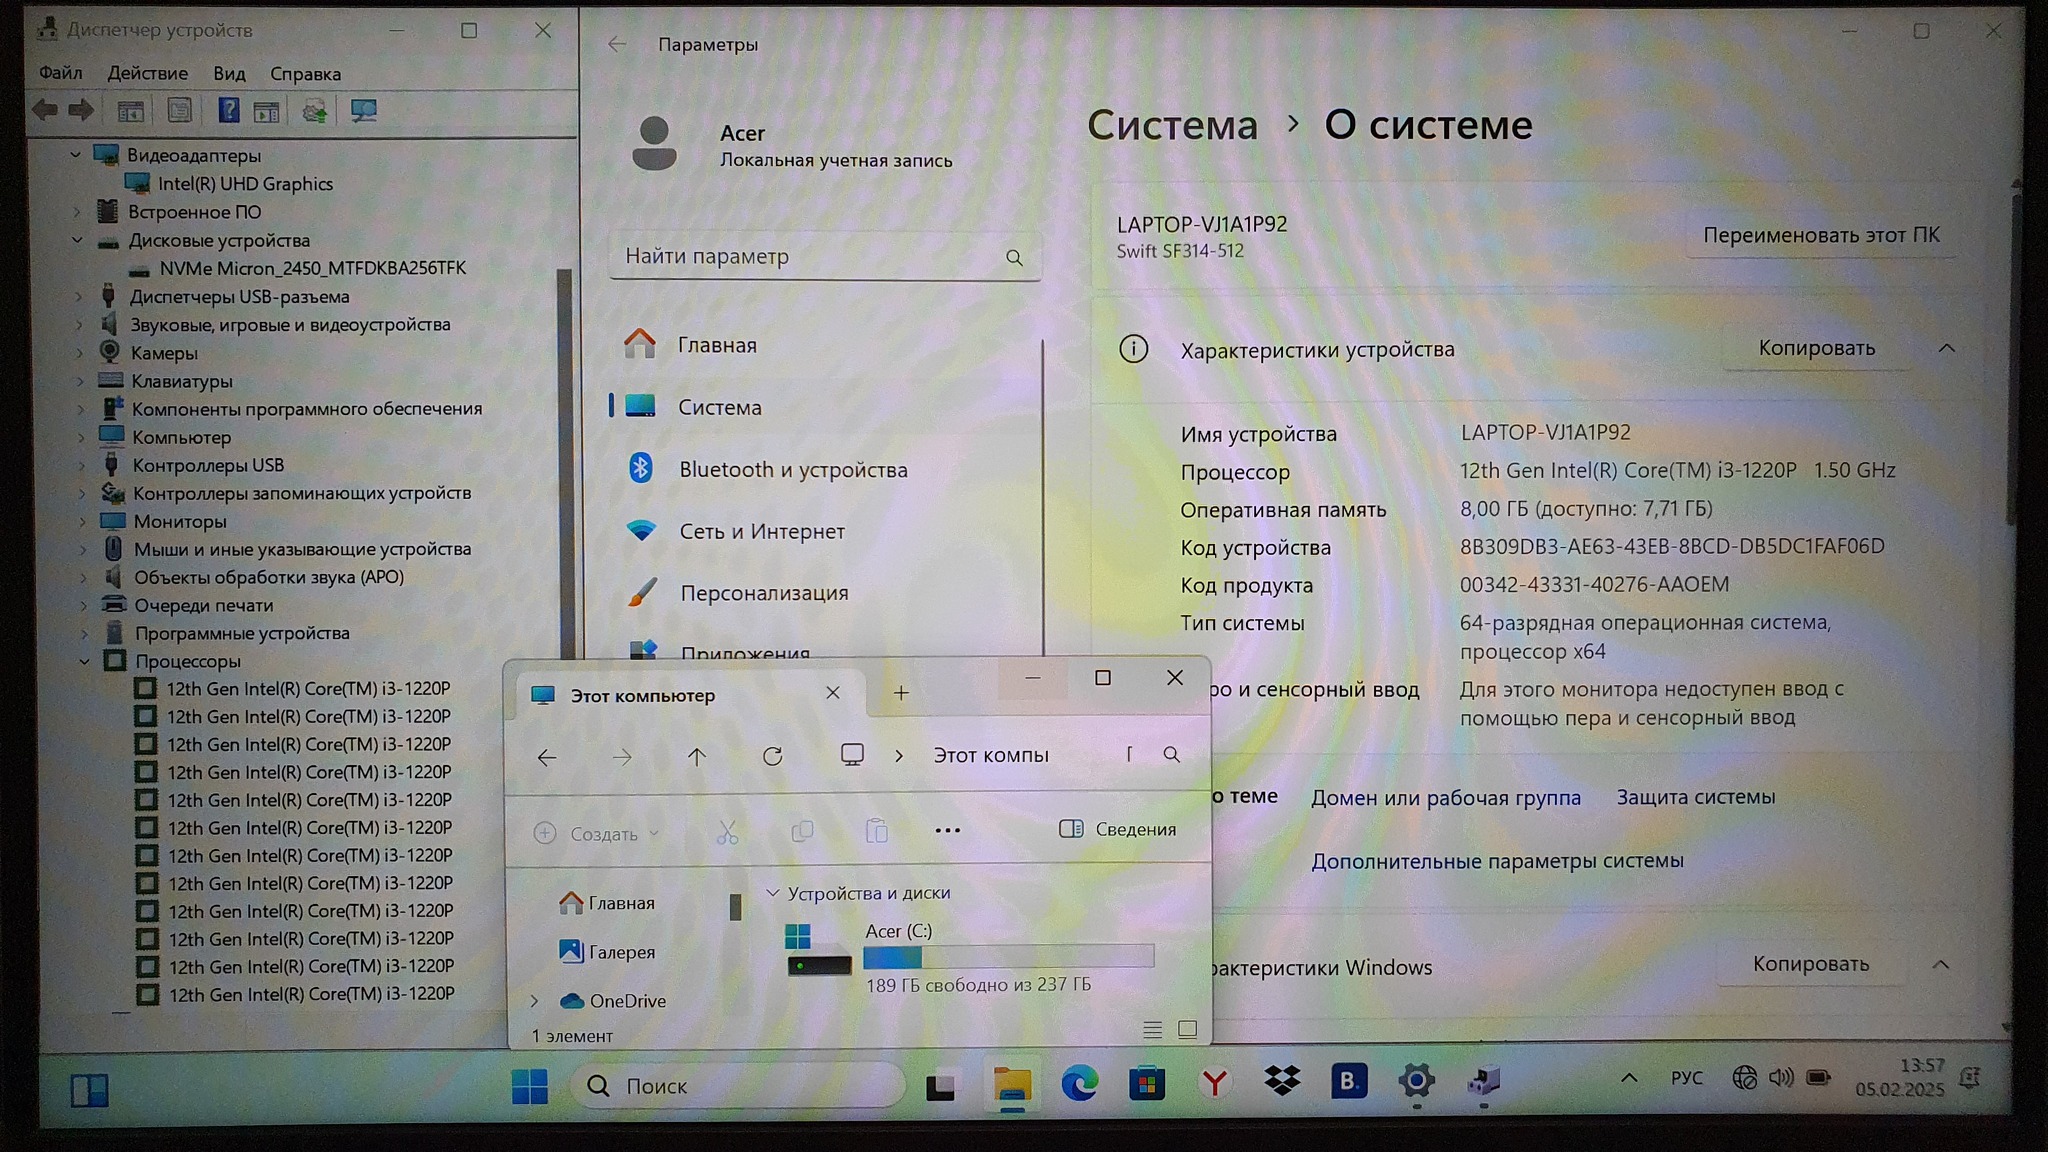Open Дополнительные параметры системы link

pyautogui.click(x=1497, y=861)
